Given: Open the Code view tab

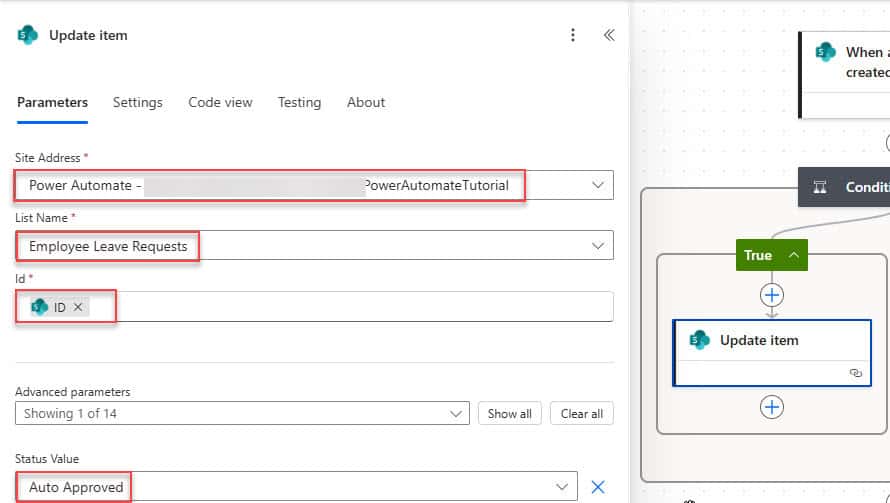Looking at the screenshot, I should tap(220, 103).
